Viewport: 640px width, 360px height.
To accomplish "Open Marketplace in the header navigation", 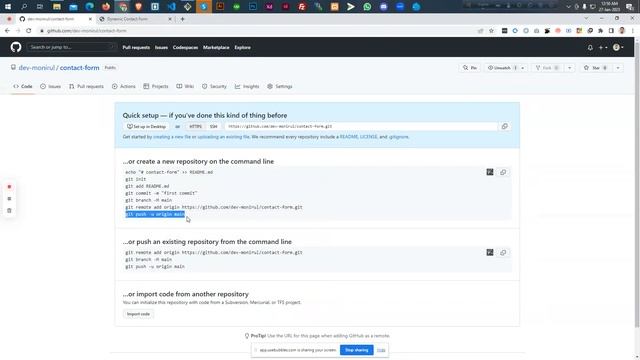I will pyautogui.click(x=216, y=47).
